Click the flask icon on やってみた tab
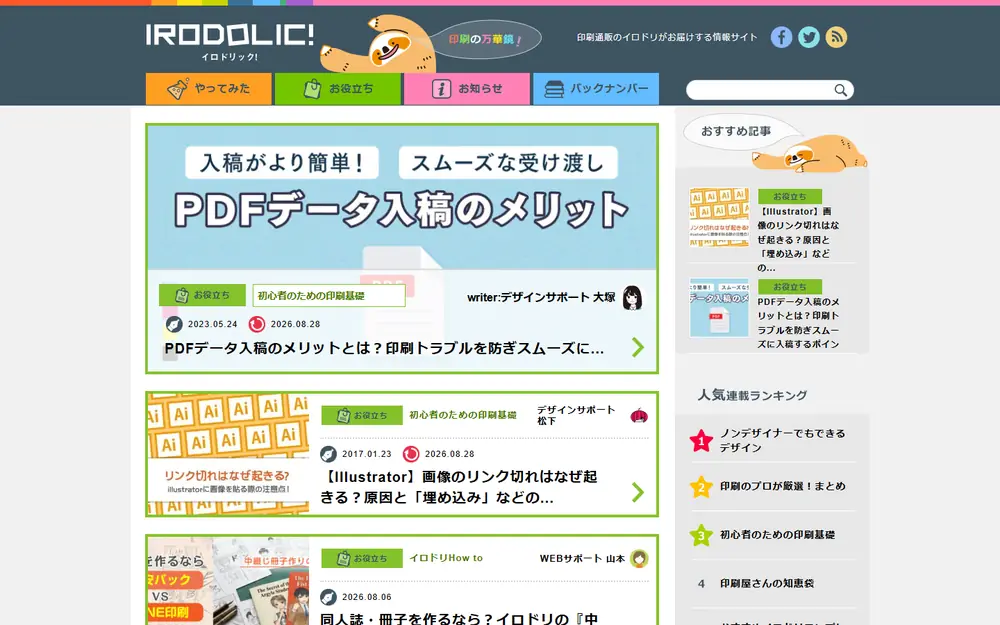This screenshot has height=625, width=1000. pos(177,89)
